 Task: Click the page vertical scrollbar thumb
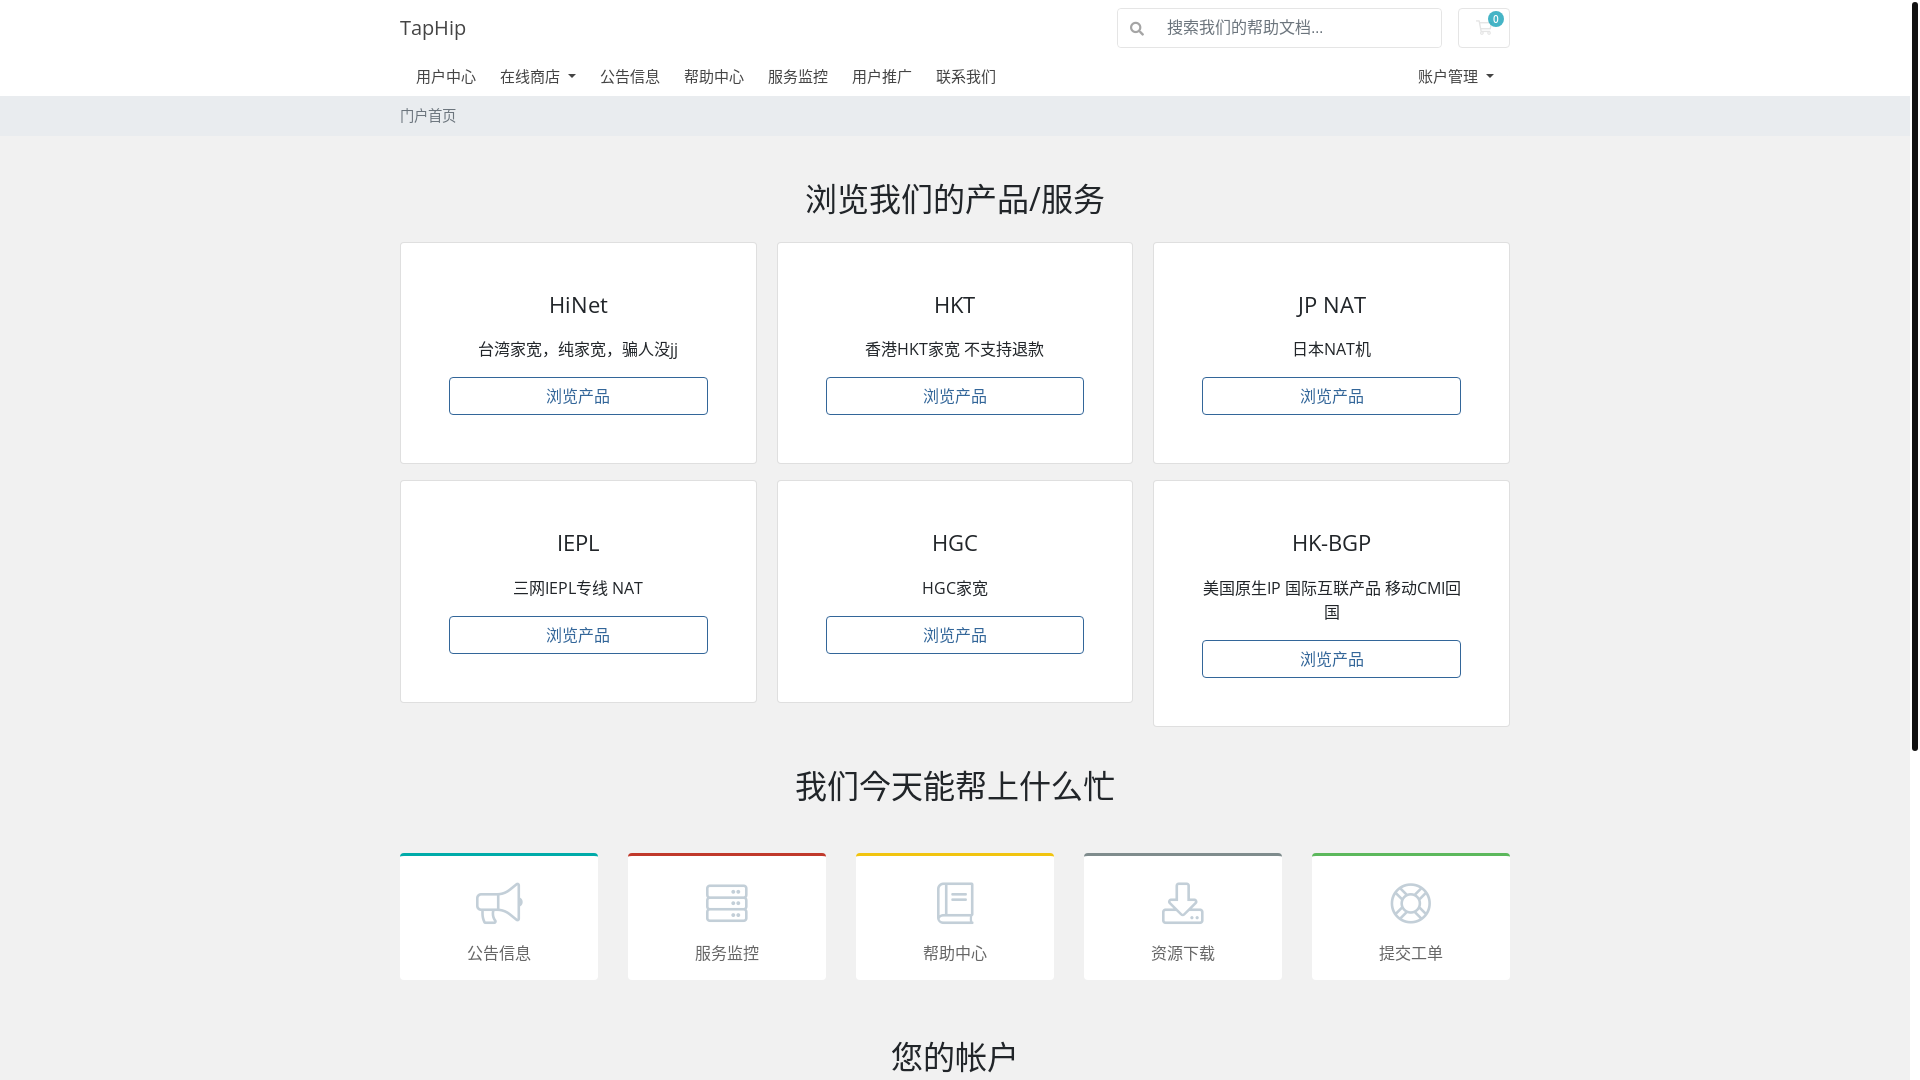coord(1915,375)
